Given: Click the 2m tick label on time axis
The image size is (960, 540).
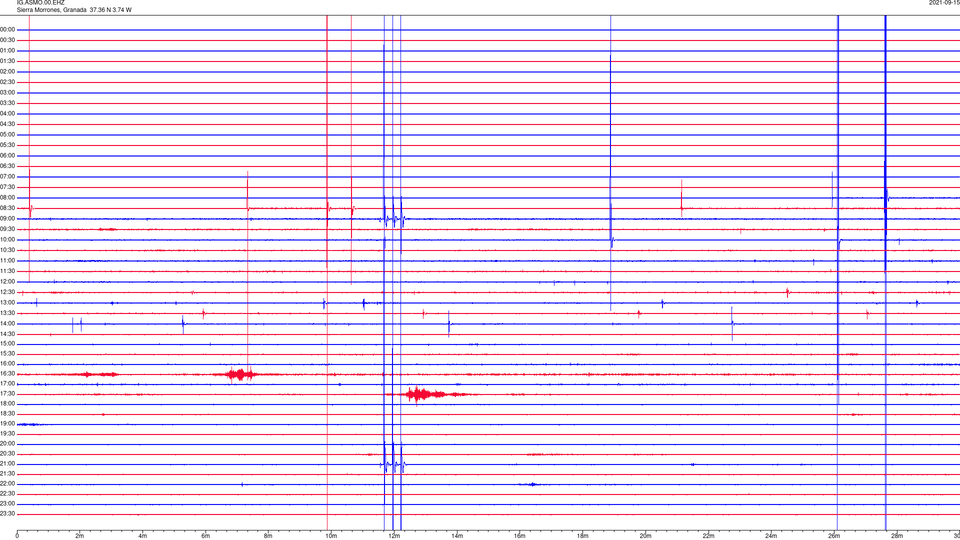Looking at the screenshot, I should coord(80,536).
